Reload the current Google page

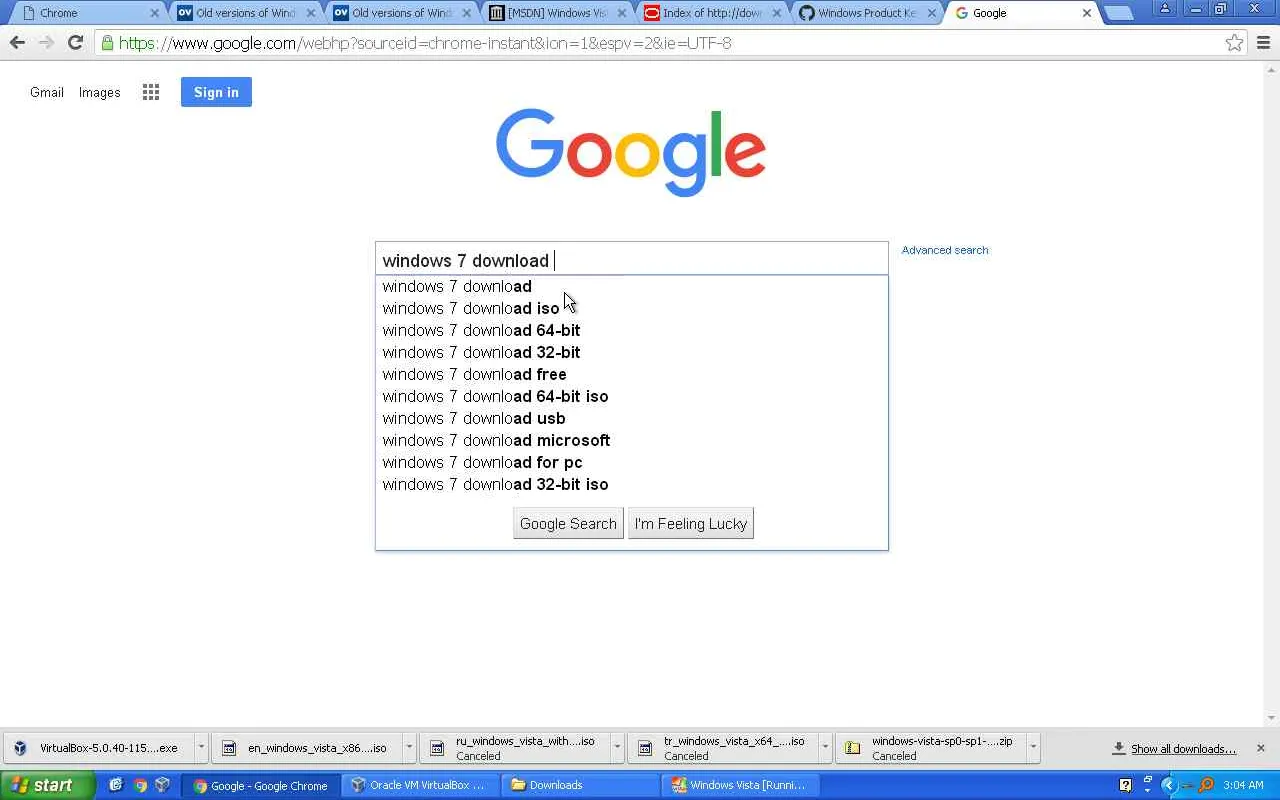[75, 43]
